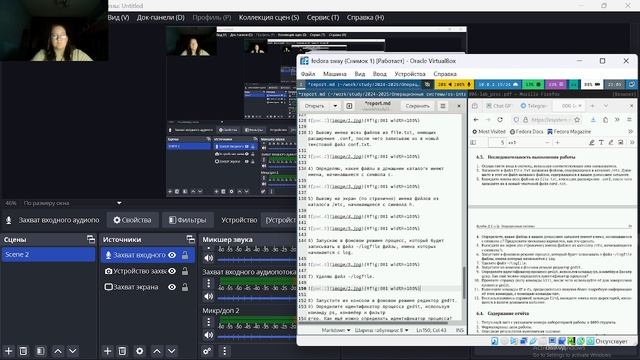
Task: Click Свойства button in source toolbar
Action: click(132, 220)
